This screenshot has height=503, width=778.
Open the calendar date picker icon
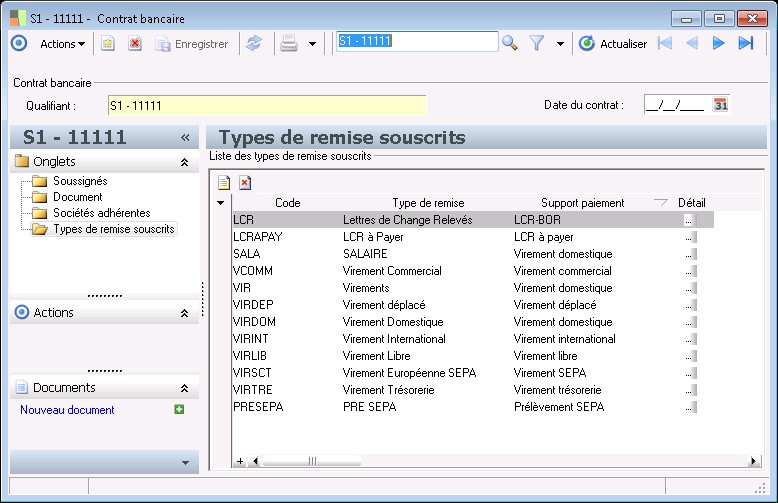tap(720, 104)
